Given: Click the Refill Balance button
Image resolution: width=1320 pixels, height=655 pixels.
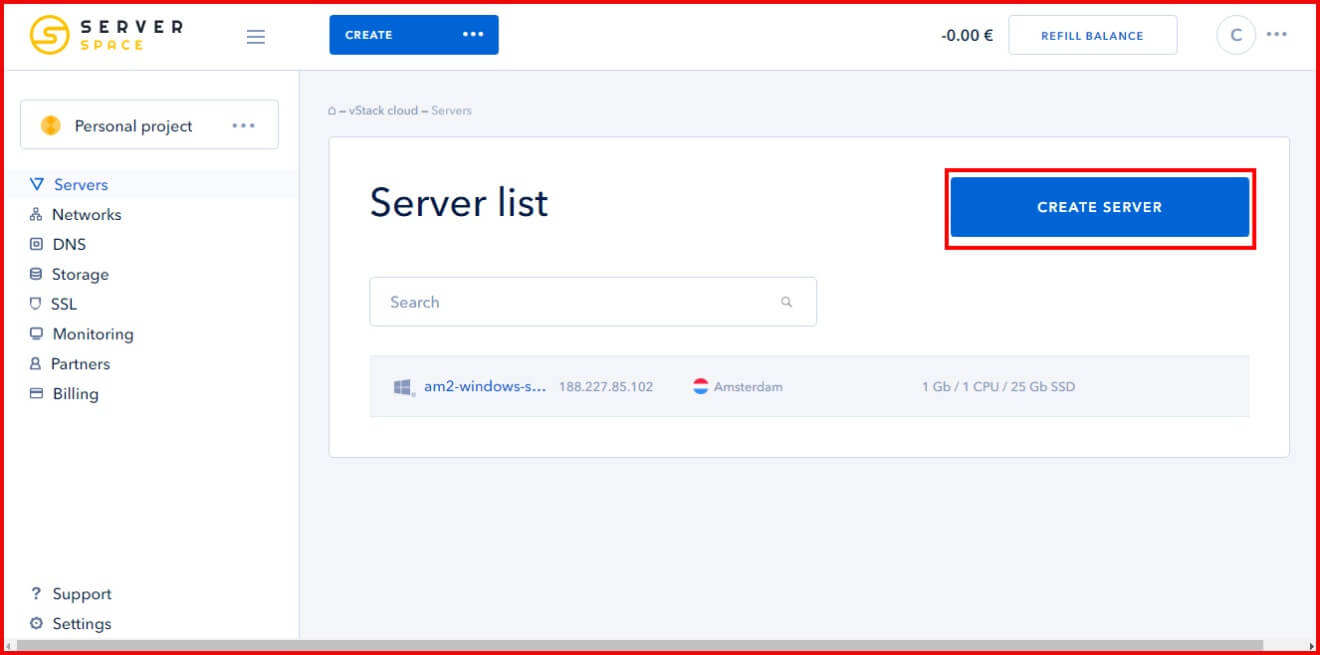Looking at the screenshot, I should pos(1092,35).
